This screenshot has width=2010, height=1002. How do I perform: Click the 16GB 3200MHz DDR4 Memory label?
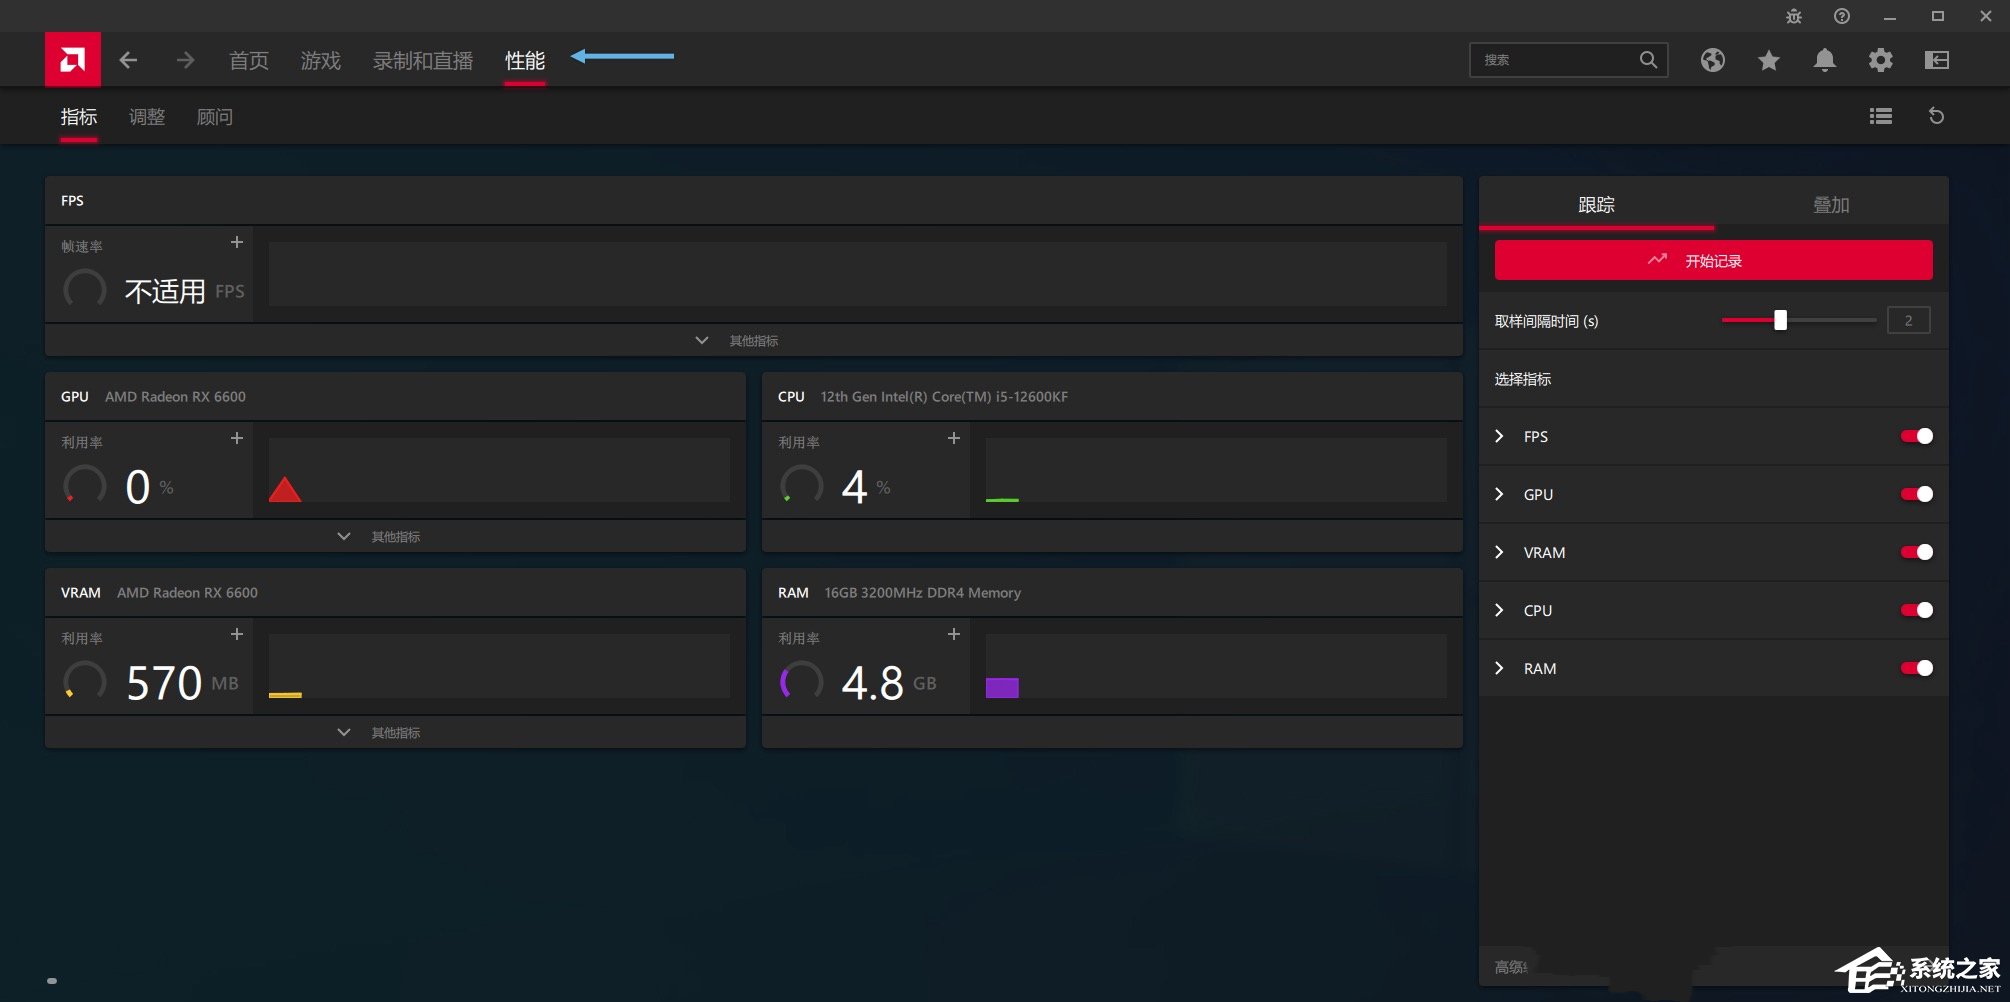pos(922,593)
